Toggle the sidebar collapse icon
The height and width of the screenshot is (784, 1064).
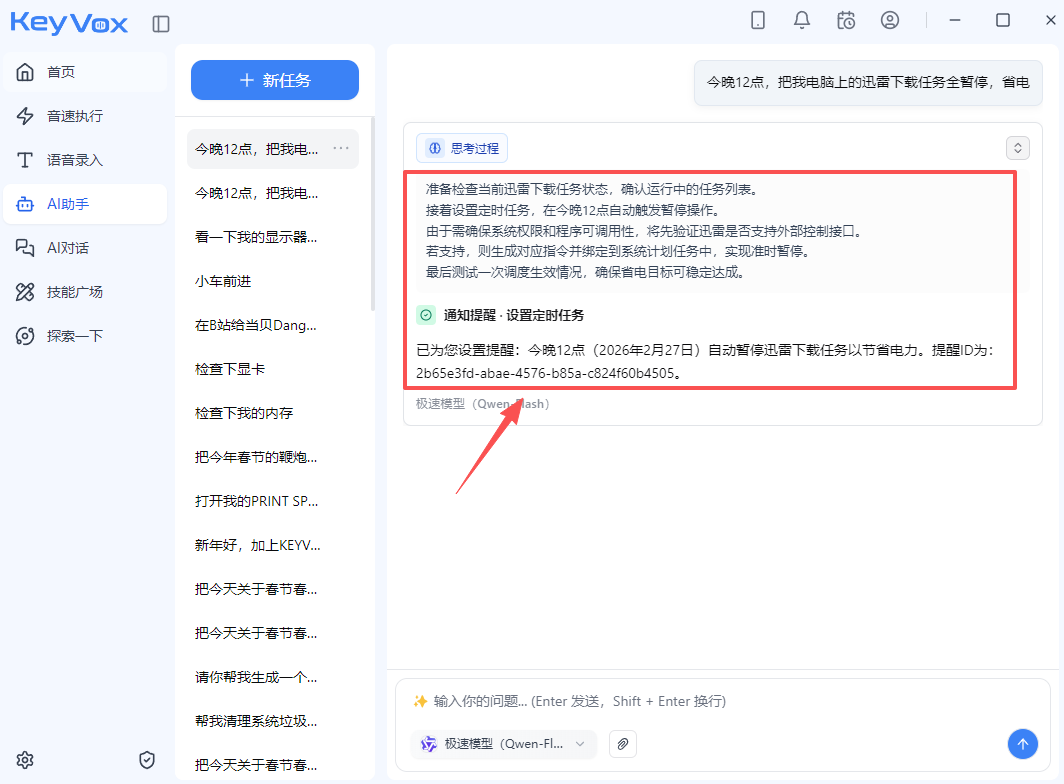[161, 24]
